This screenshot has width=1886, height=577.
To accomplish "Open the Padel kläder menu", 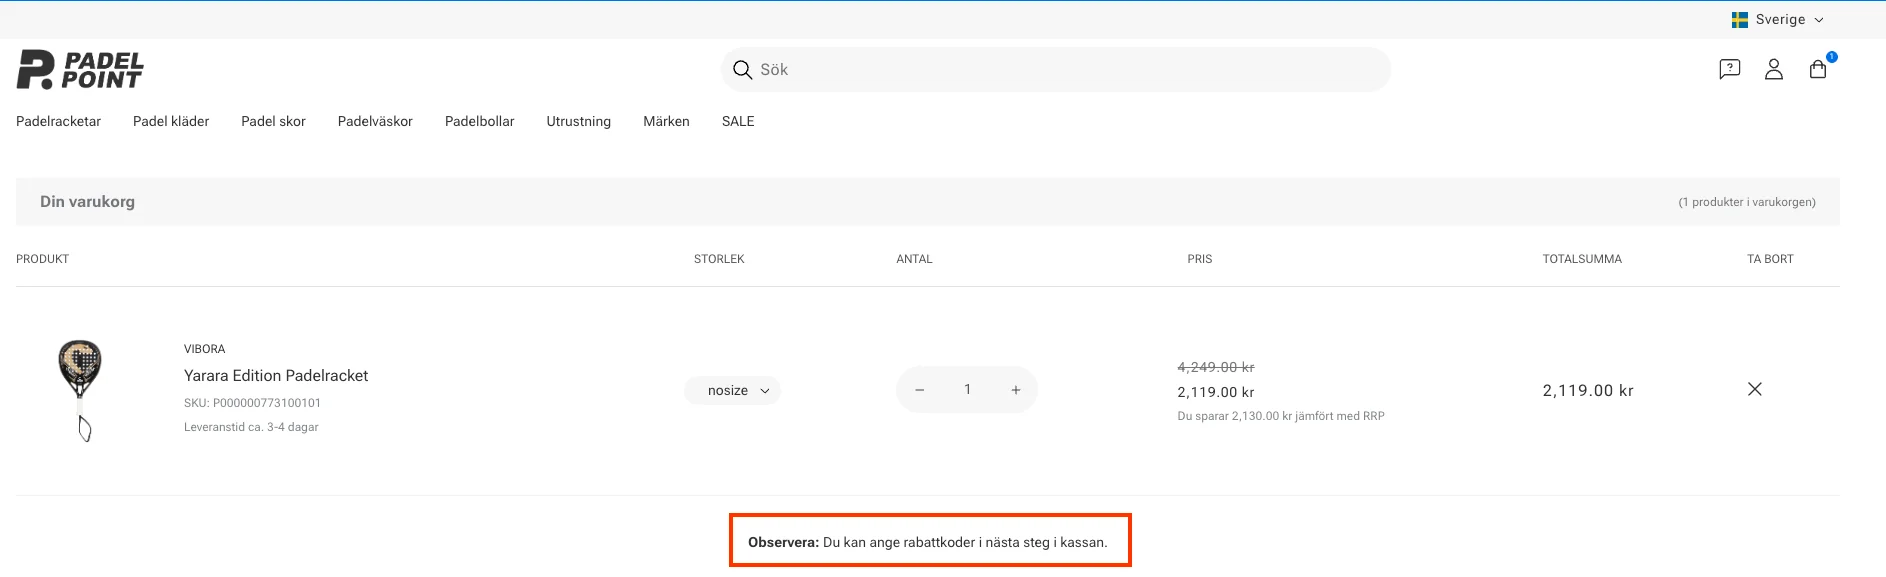I will point(171,121).
